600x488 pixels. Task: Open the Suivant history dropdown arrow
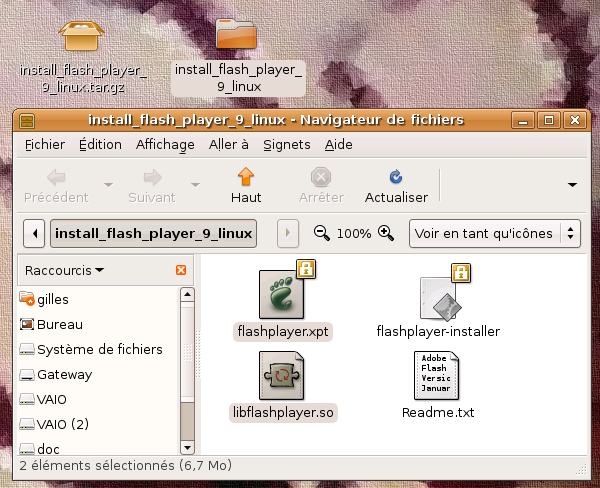pos(196,185)
